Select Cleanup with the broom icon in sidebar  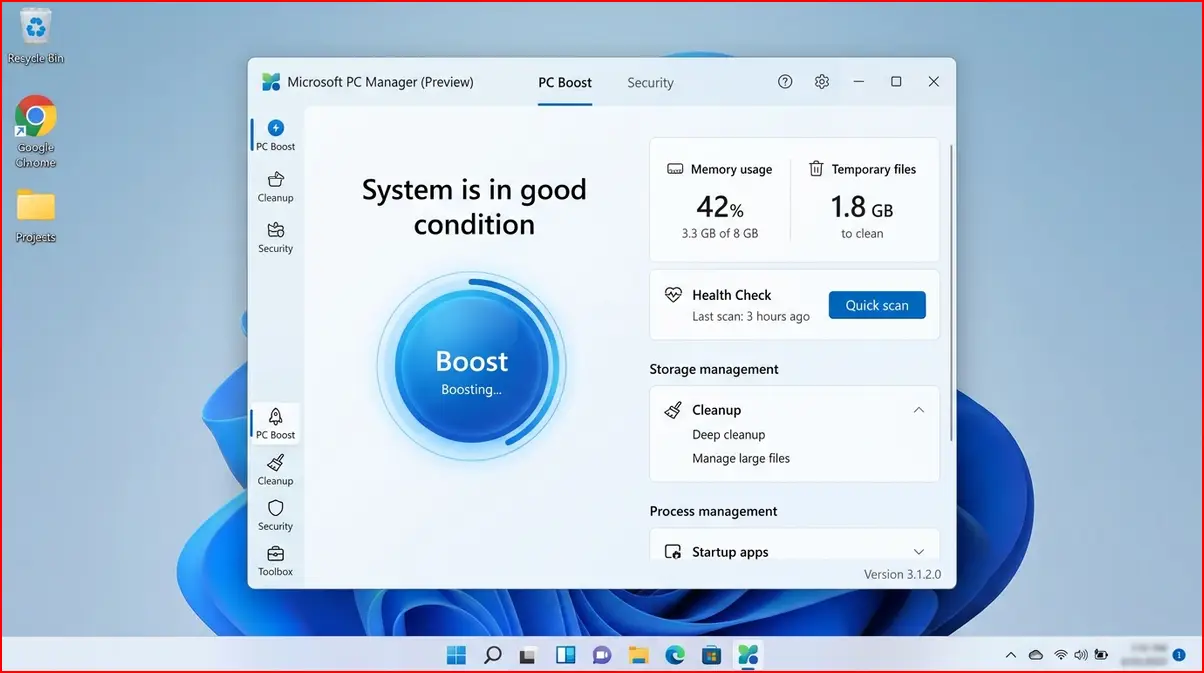276,469
